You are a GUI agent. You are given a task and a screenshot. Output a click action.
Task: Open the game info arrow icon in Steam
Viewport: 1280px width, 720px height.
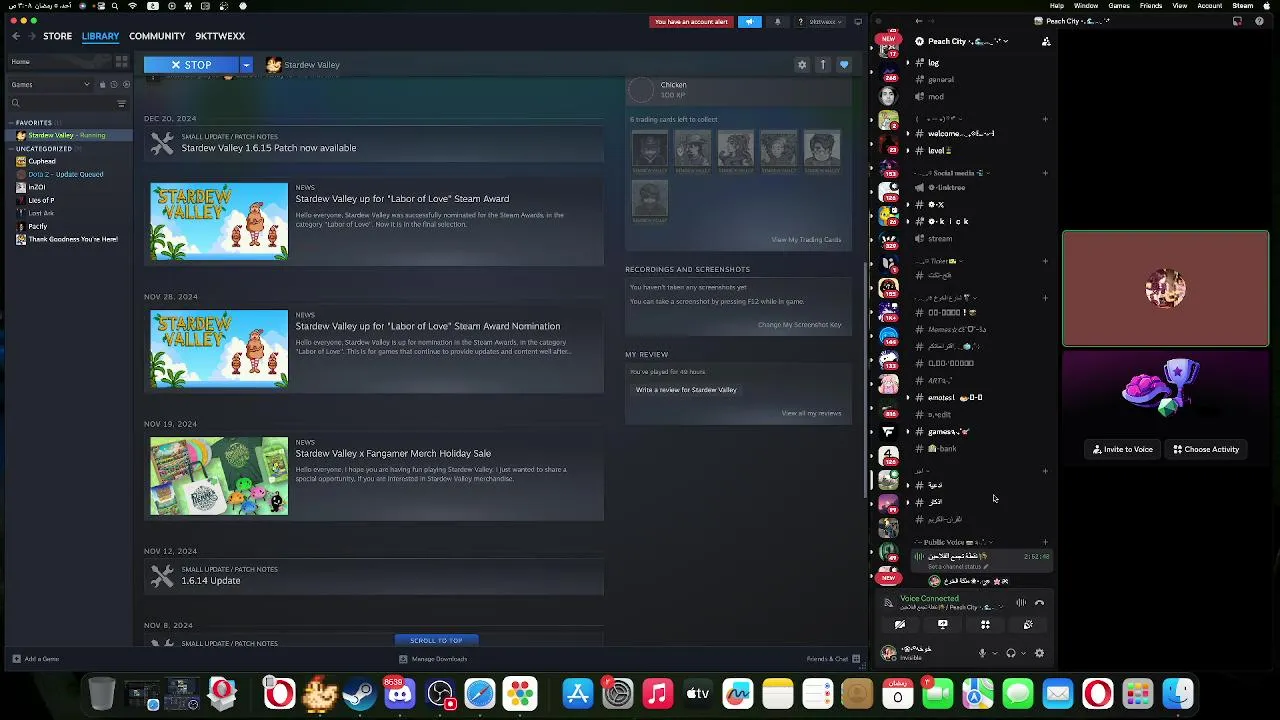(x=823, y=65)
